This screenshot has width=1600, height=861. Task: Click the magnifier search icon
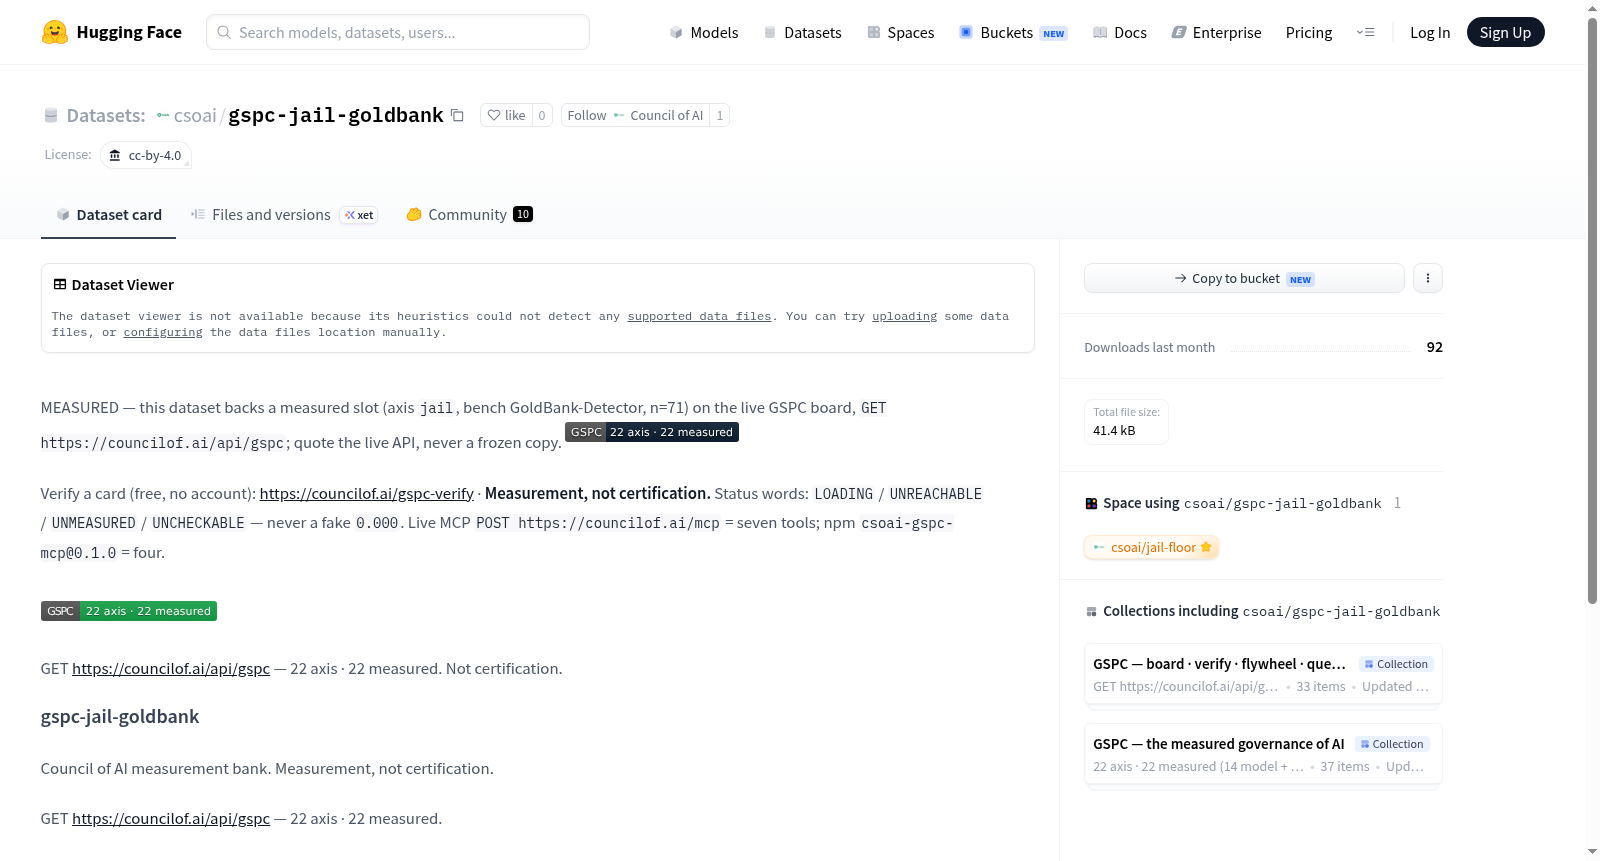pyautogui.click(x=224, y=32)
